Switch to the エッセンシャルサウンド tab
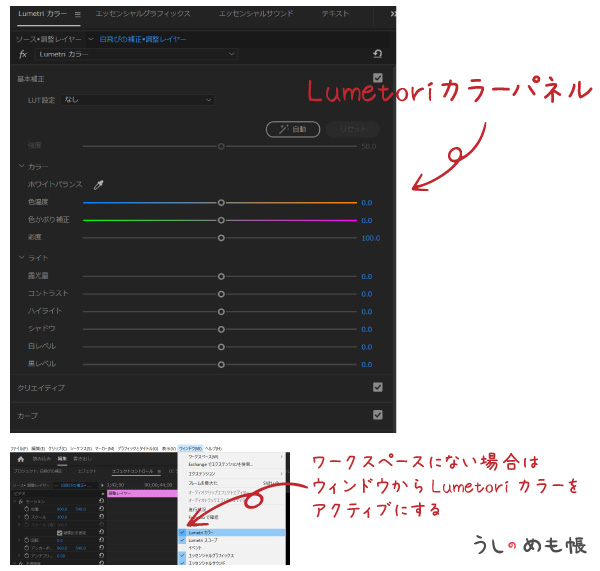This screenshot has width=600, height=571. pos(256,14)
